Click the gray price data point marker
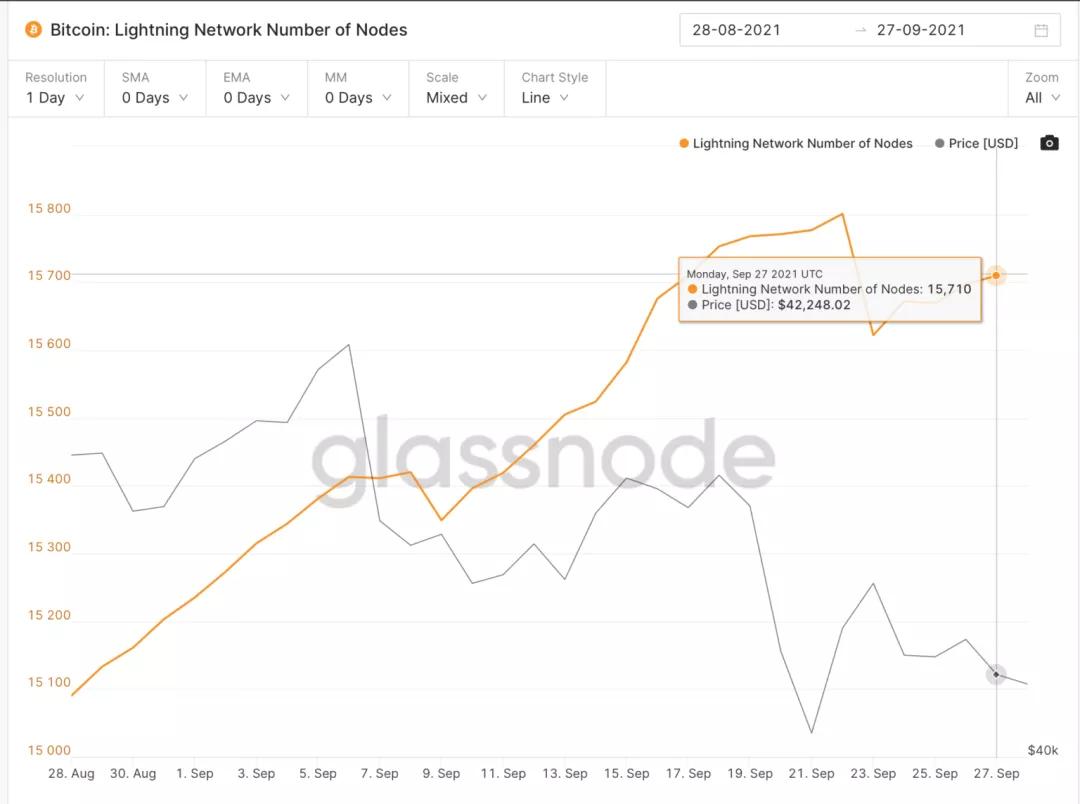 (x=996, y=675)
